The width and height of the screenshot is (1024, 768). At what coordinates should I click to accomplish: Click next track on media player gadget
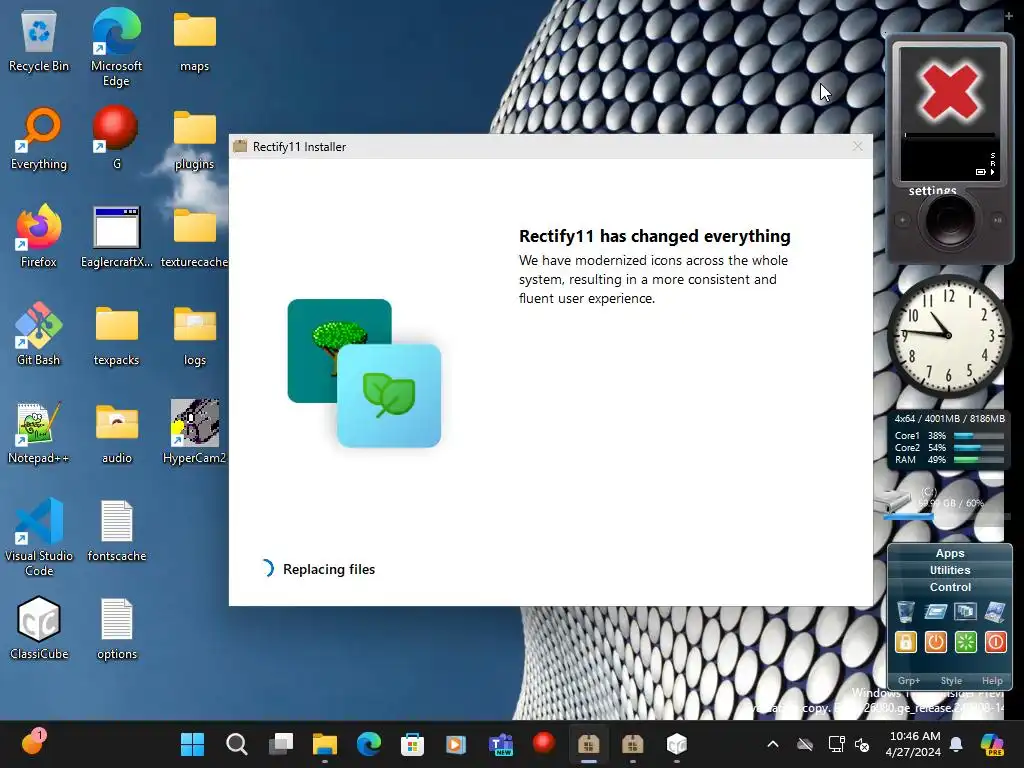coord(997,220)
